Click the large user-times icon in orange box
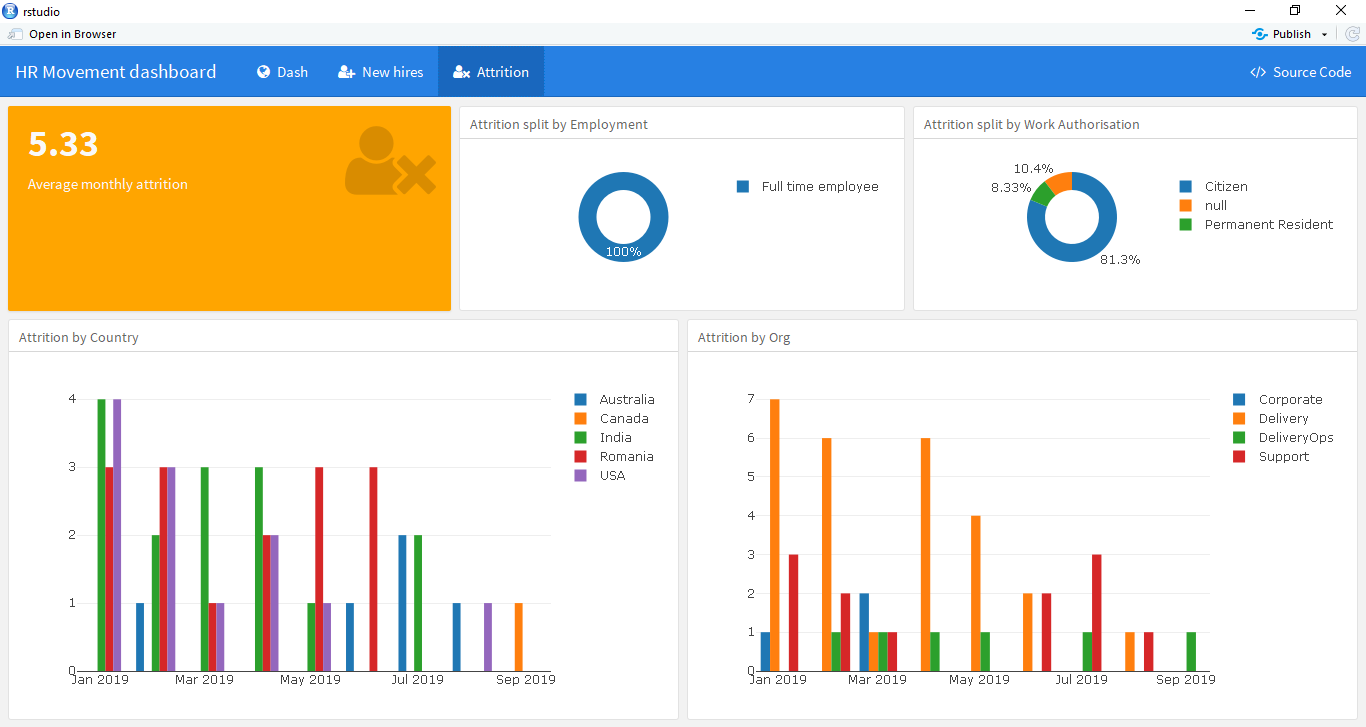 tap(390, 161)
